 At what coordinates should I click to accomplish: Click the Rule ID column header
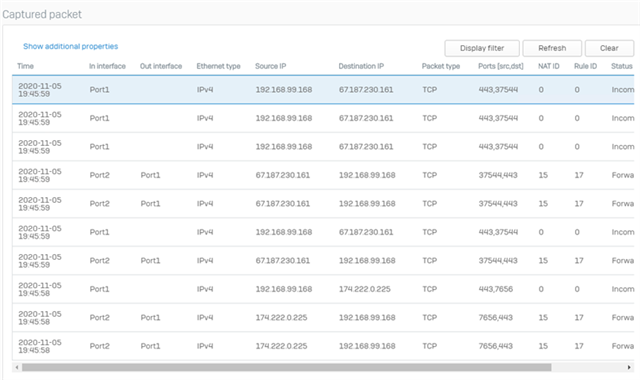point(585,66)
